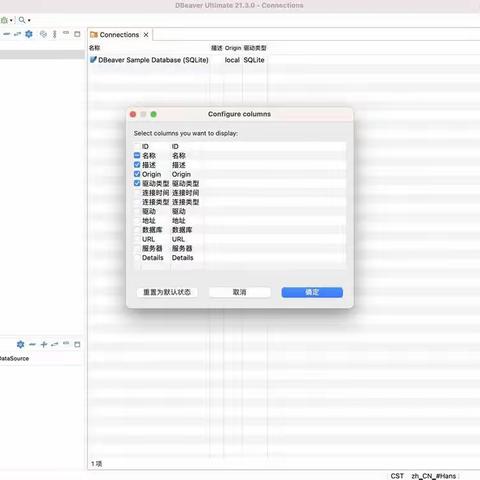Click the filter icon right of the blue gear
Viewport: 480px width, 480px height.
pyautogui.click(x=43, y=34)
